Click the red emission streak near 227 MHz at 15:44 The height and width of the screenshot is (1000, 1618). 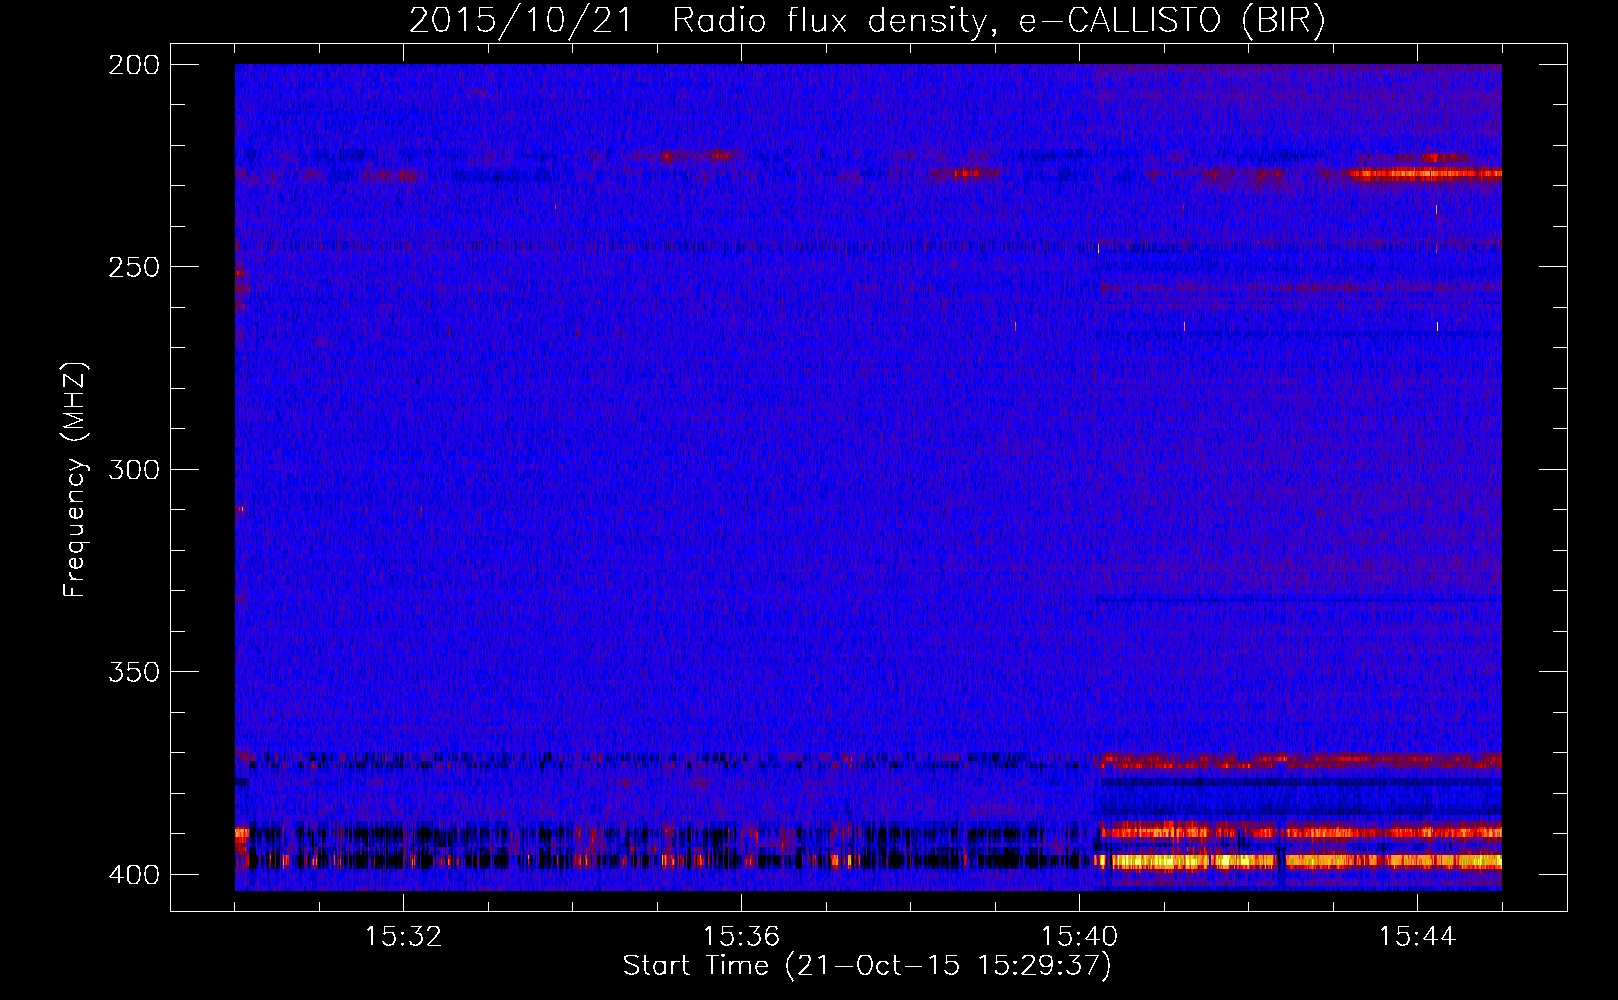coord(1424,174)
